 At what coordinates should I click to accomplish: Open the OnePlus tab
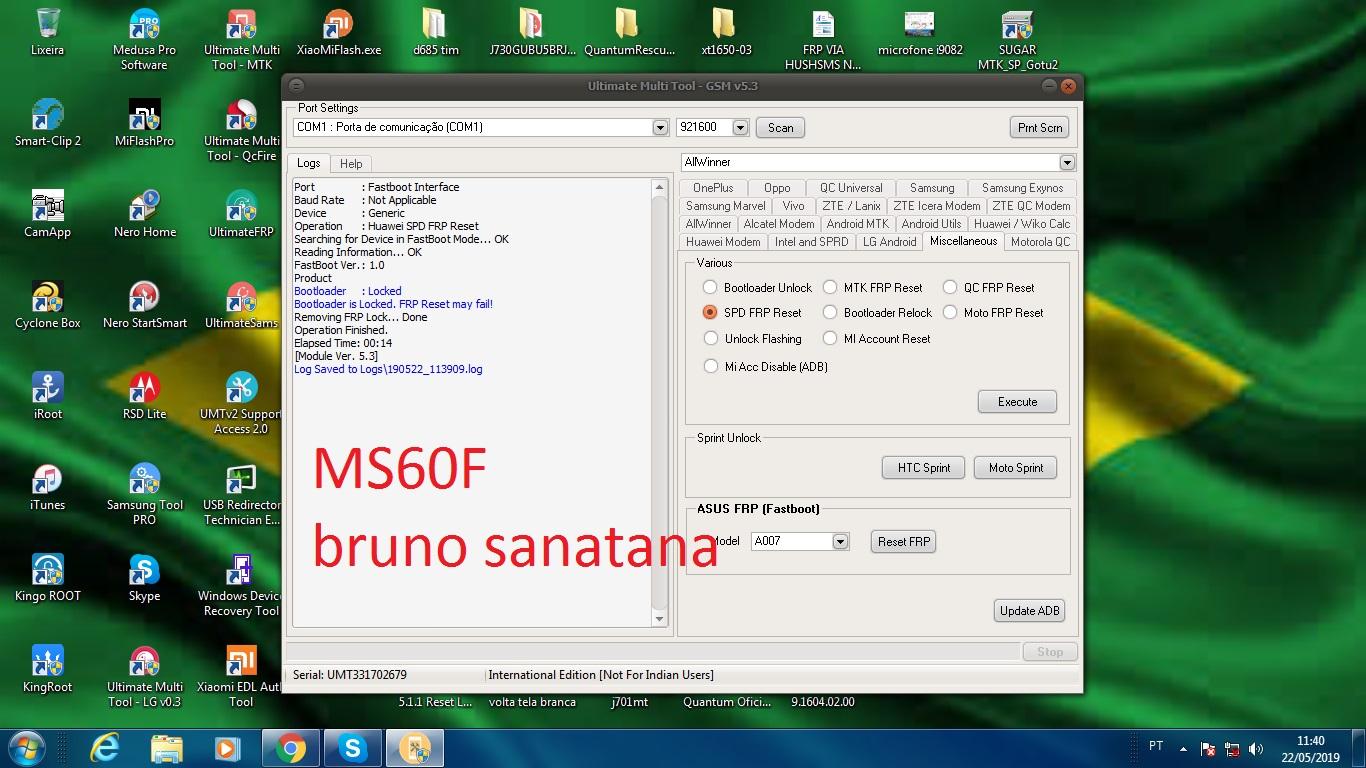coord(713,188)
